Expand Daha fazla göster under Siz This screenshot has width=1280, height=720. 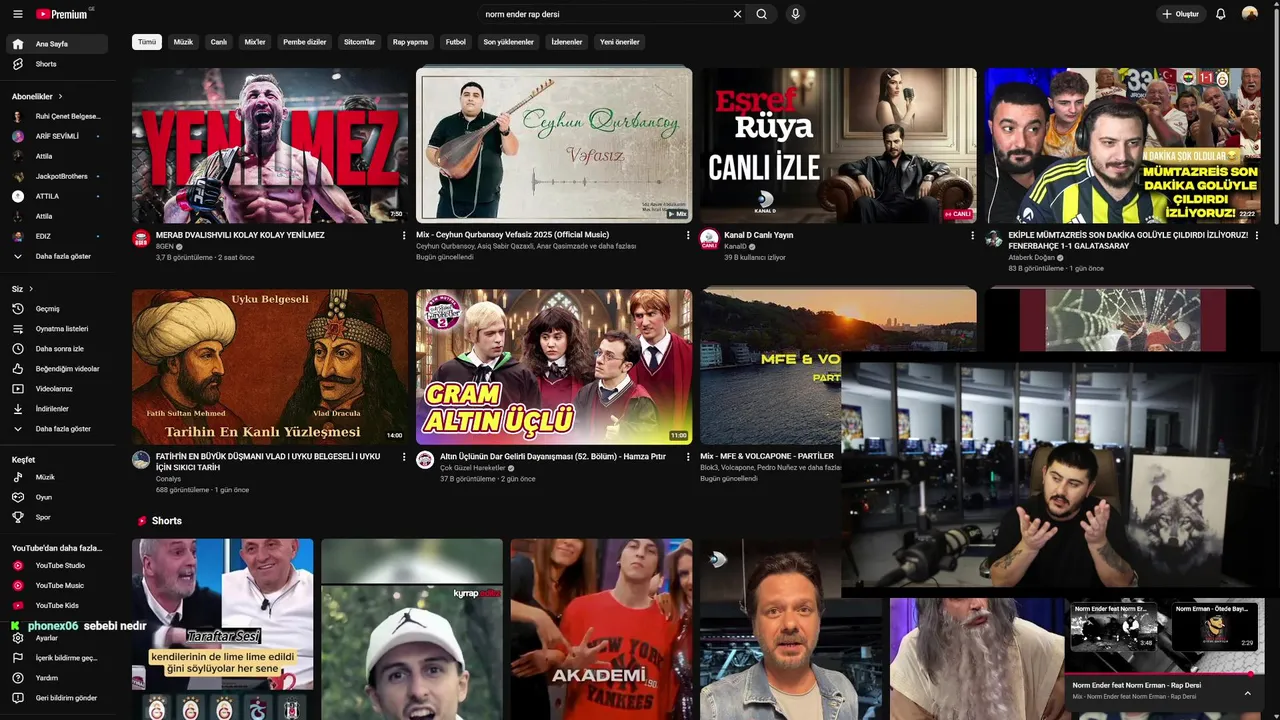coord(57,429)
